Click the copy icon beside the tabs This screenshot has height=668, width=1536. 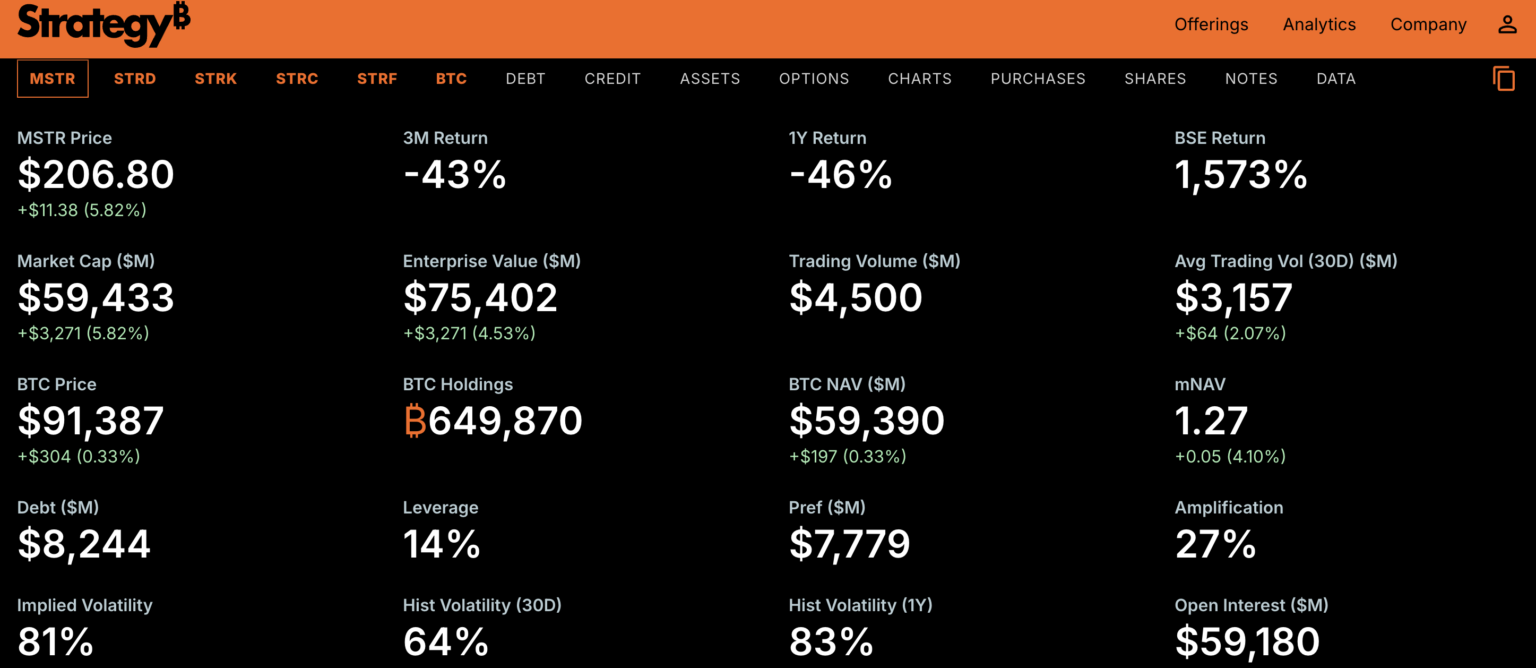(1503, 79)
